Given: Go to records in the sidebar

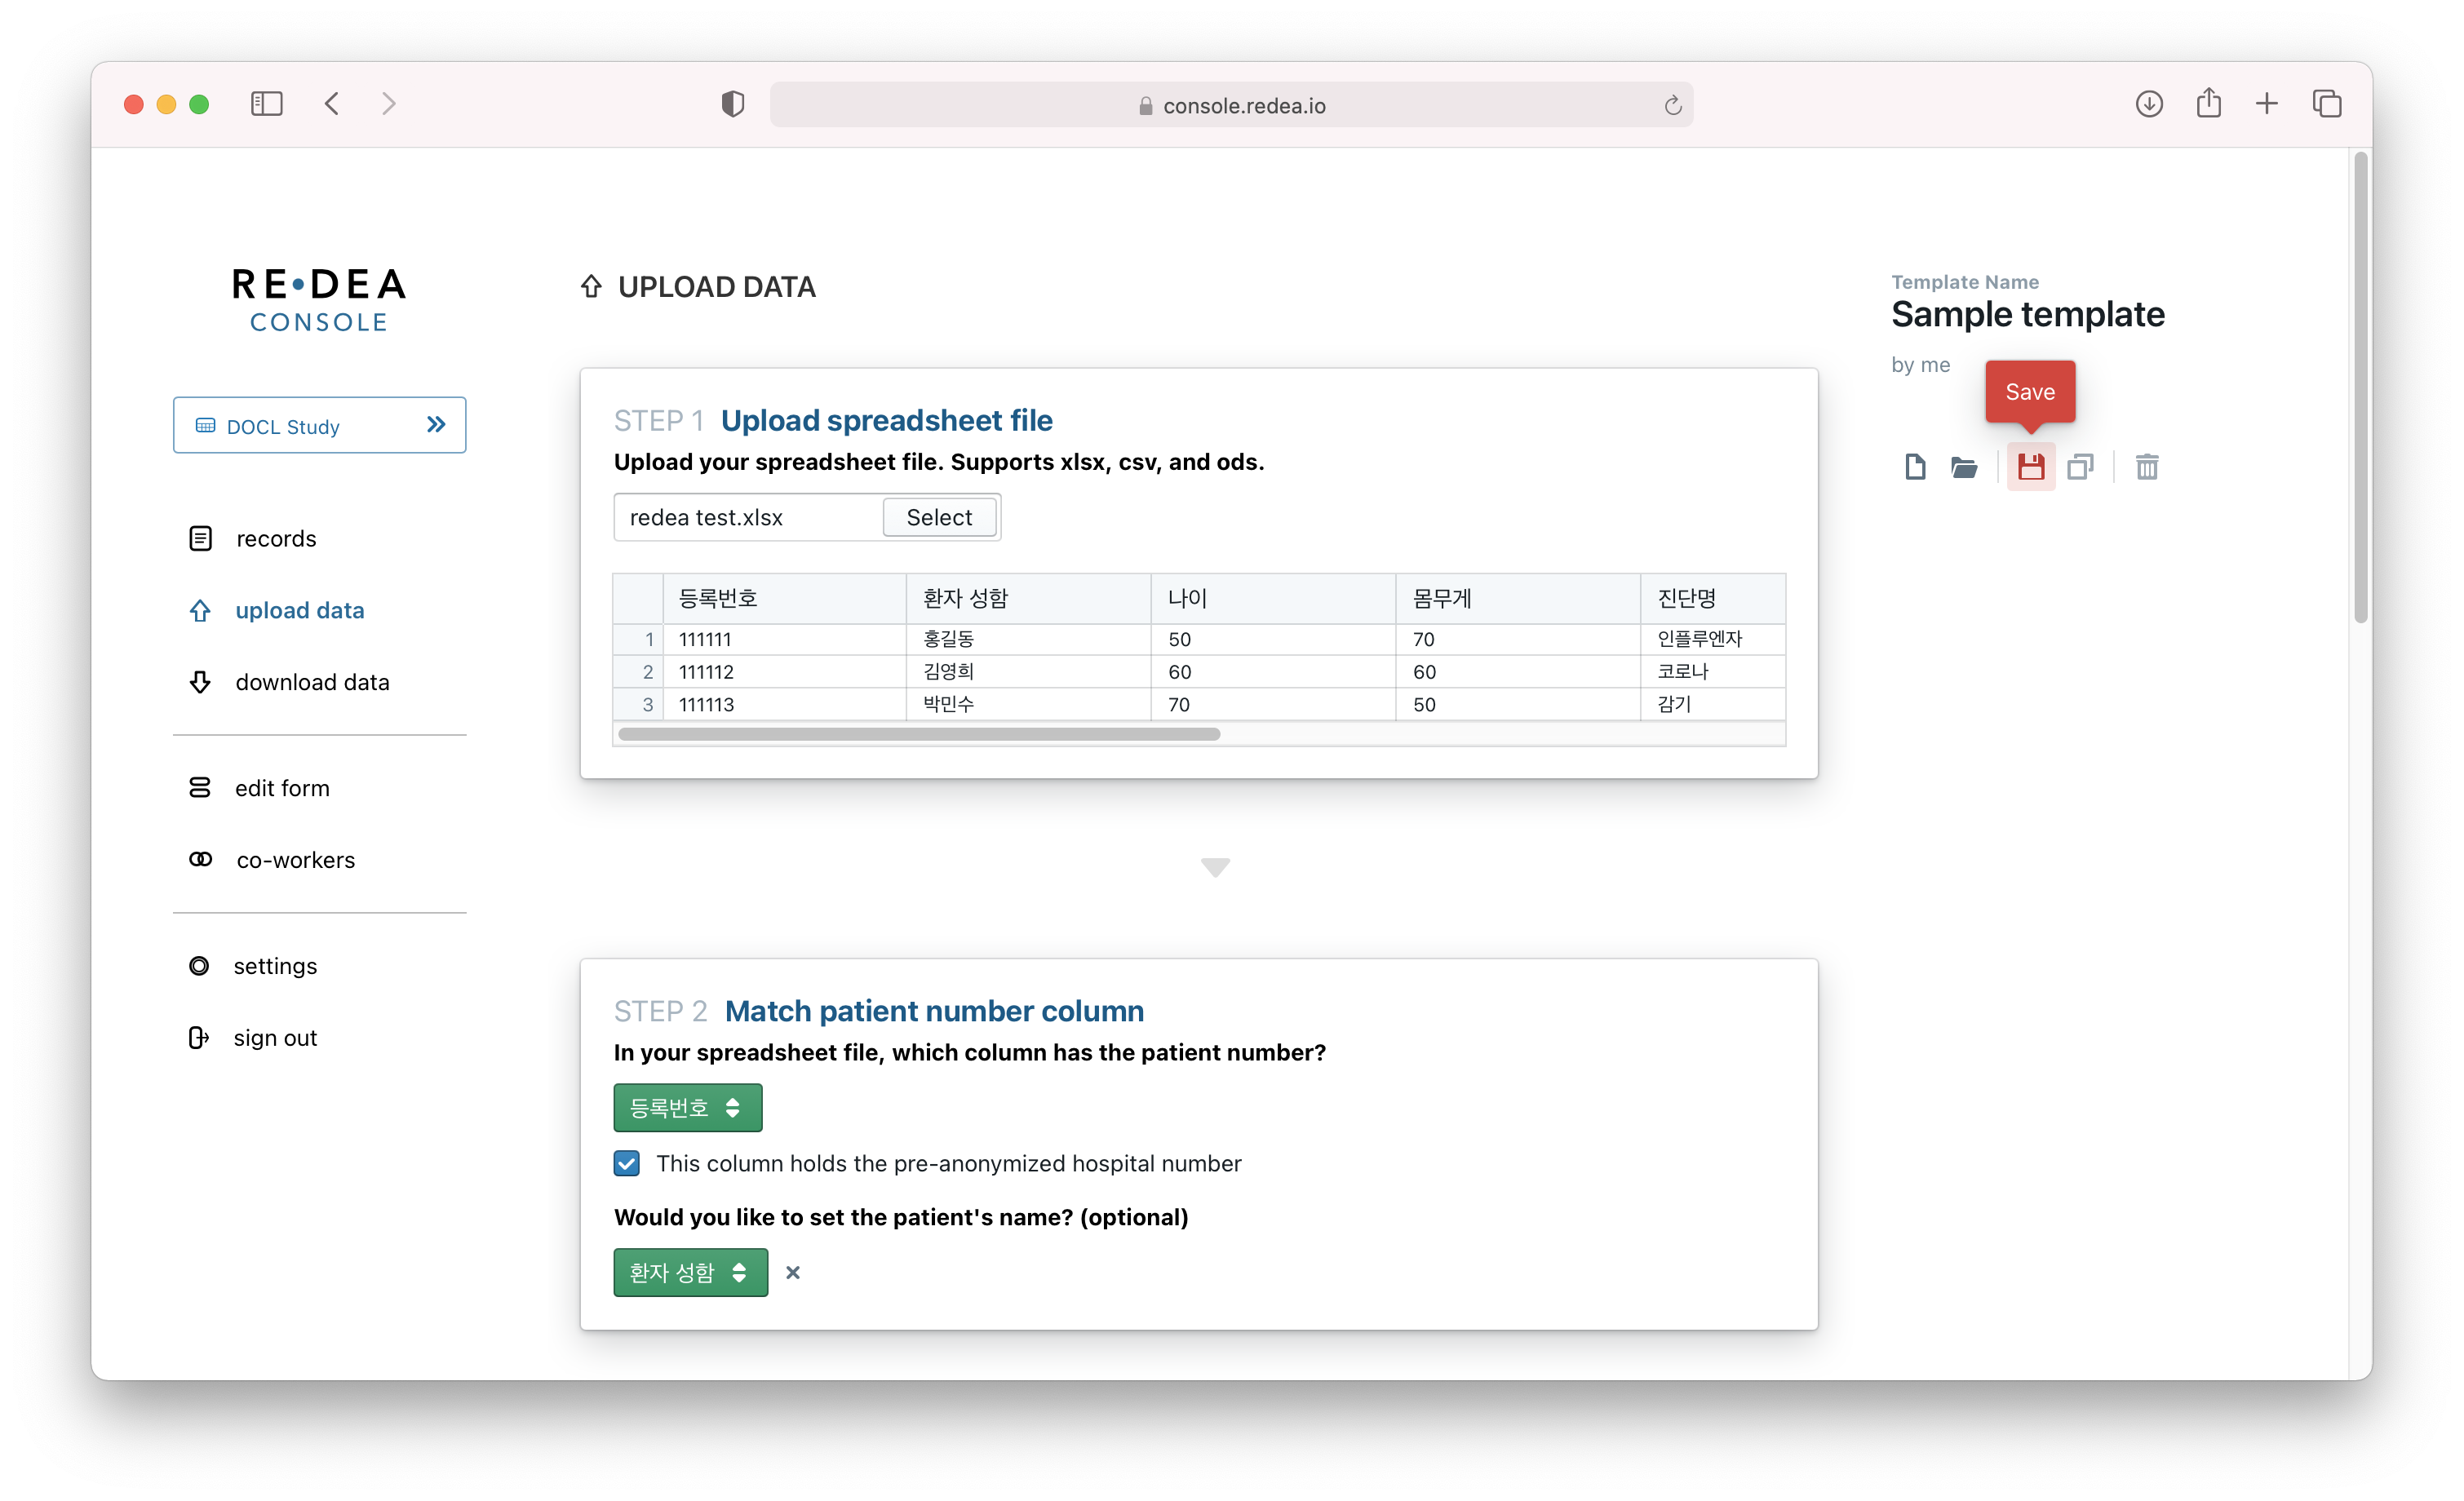Looking at the screenshot, I should pos(275,539).
